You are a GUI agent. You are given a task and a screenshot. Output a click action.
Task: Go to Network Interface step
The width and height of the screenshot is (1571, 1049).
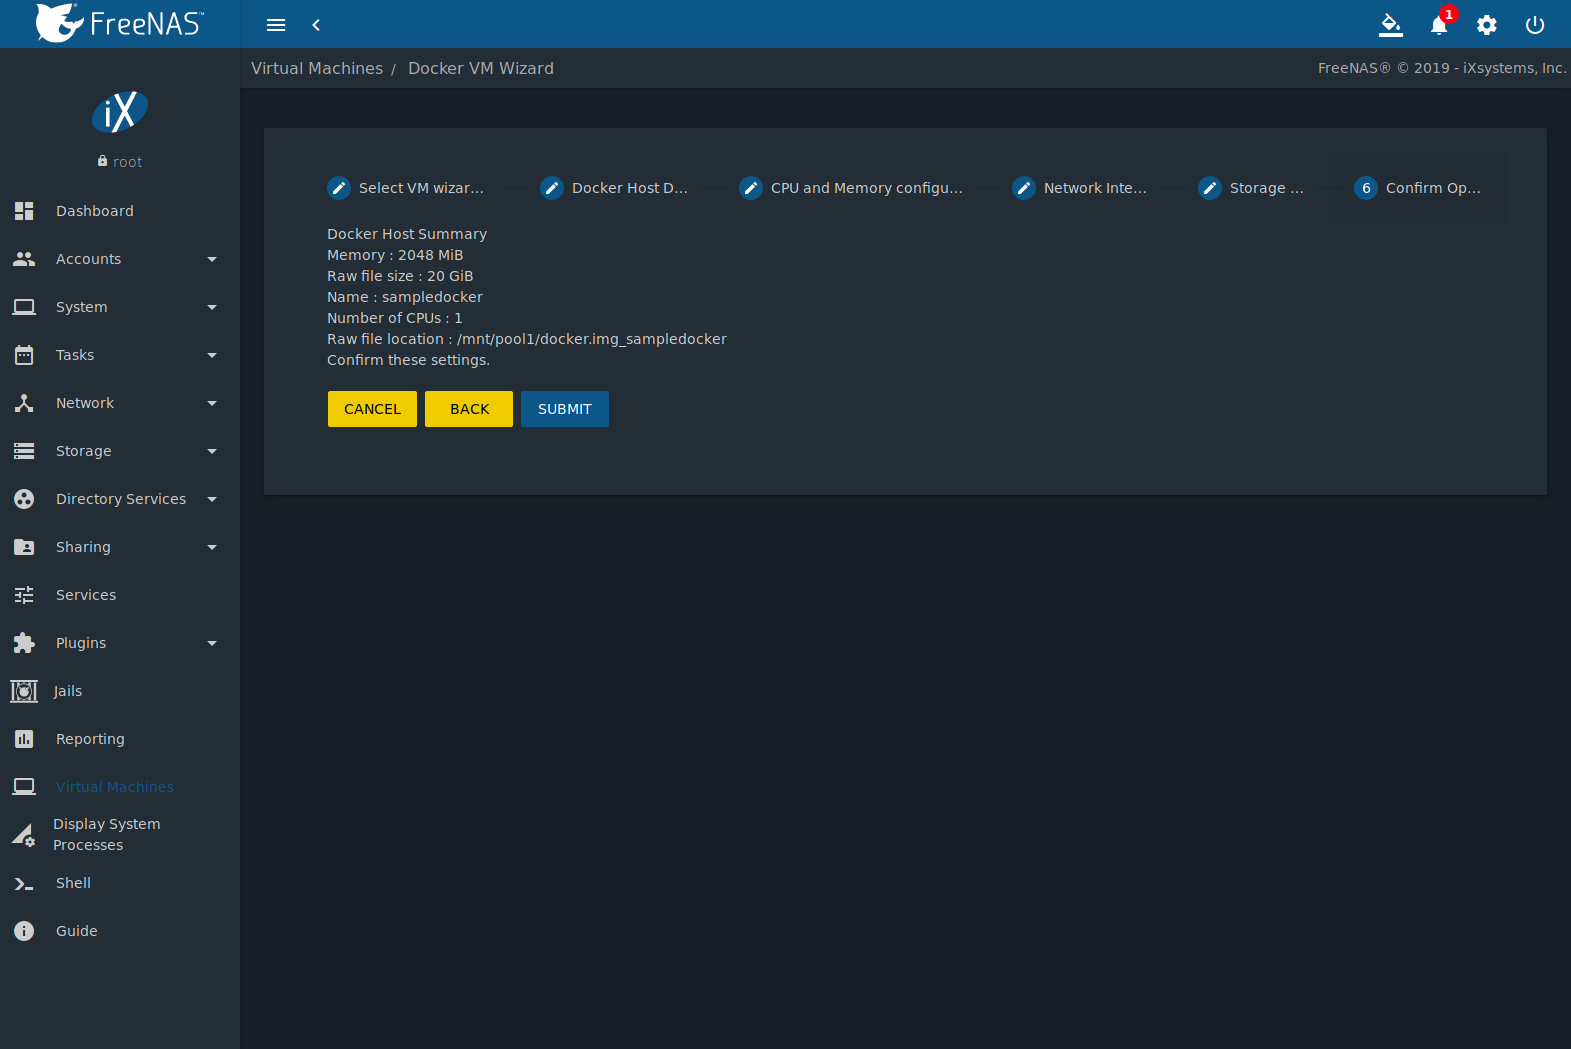pyautogui.click(x=1080, y=188)
